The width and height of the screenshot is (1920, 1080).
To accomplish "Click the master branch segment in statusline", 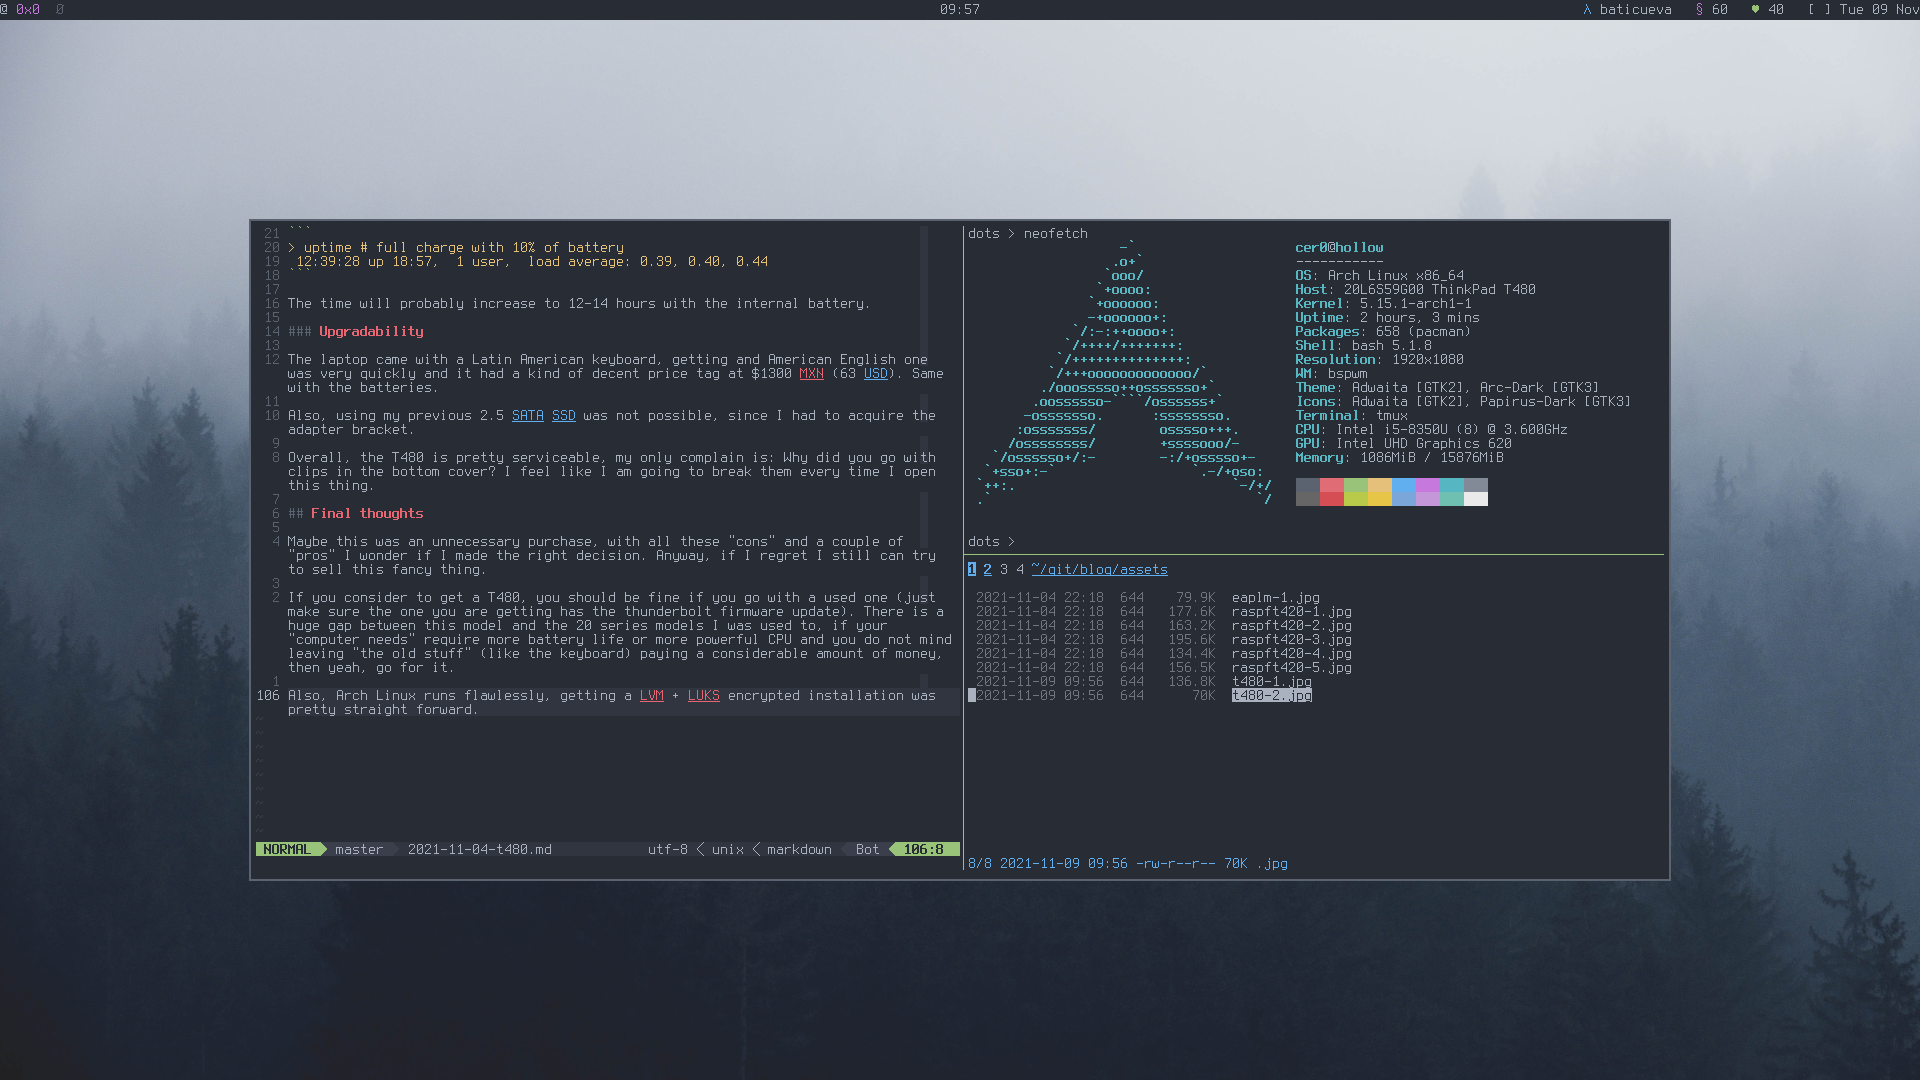I will click(x=359, y=849).
